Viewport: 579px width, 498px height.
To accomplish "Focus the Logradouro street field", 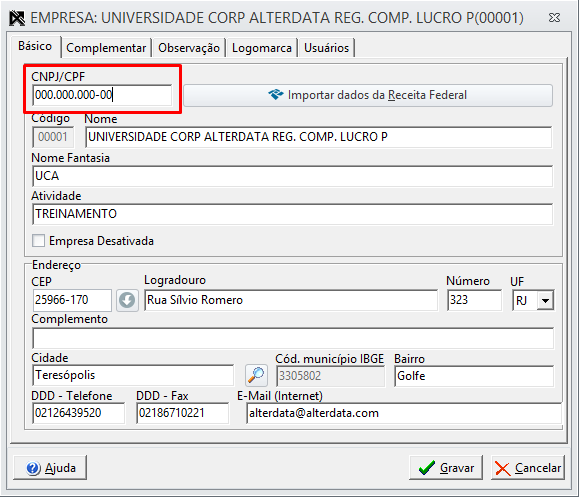I will click(x=291, y=300).
